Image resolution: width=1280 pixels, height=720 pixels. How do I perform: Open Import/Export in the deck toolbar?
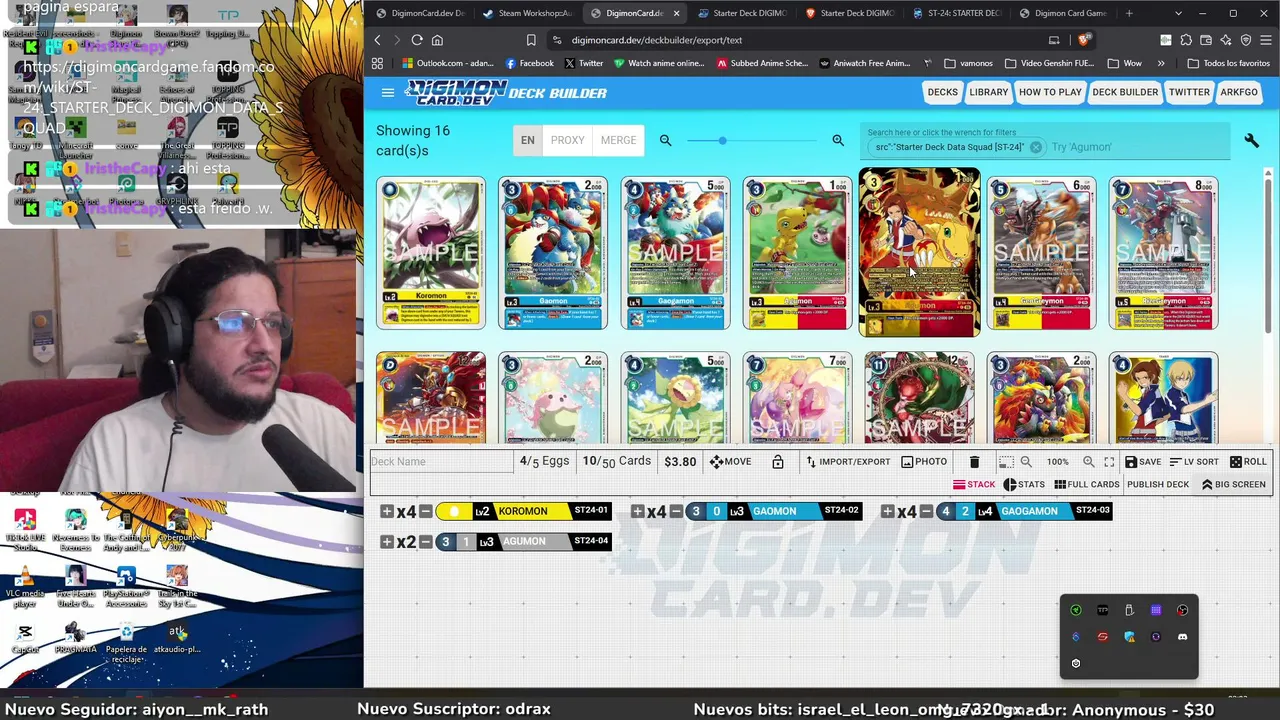[x=848, y=462]
